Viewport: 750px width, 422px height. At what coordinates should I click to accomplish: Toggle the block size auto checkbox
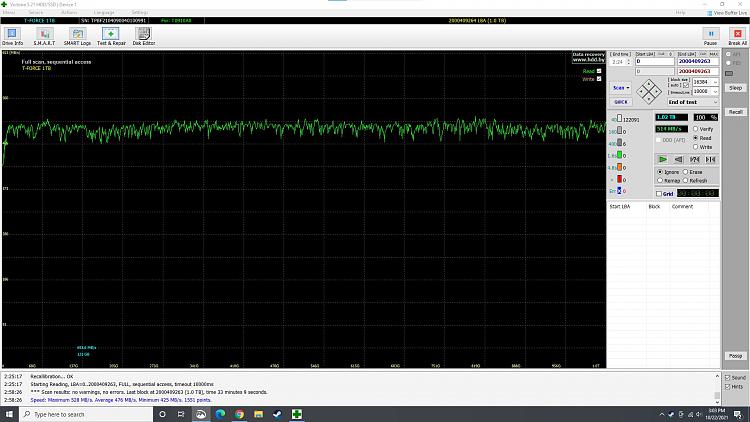pos(686,85)
